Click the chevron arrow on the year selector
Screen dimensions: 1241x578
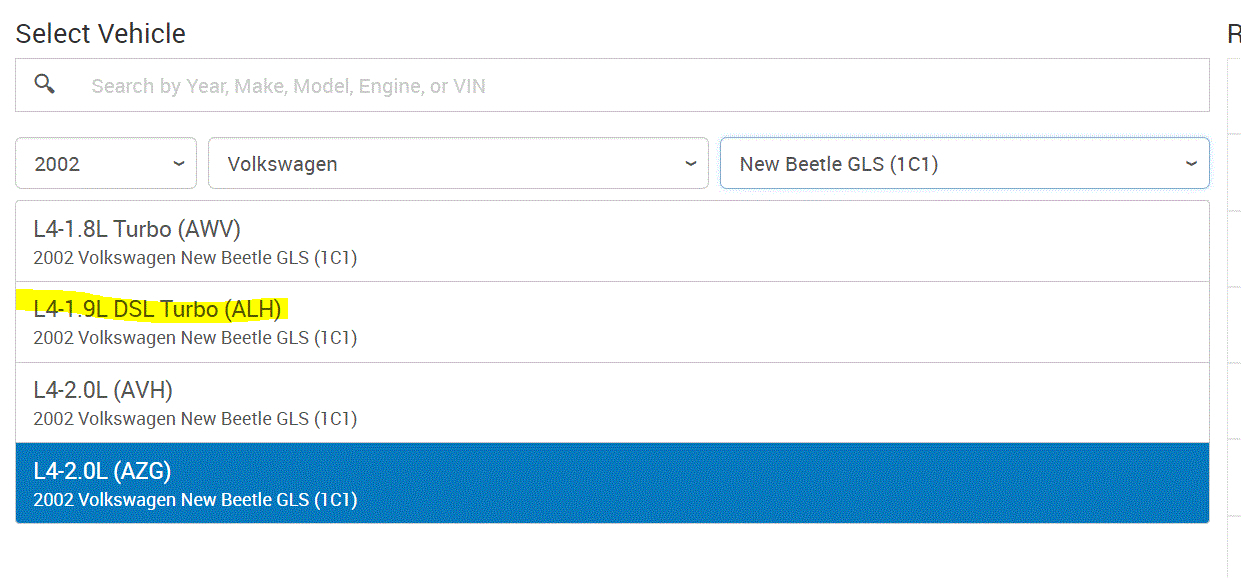tap(179, 164)
